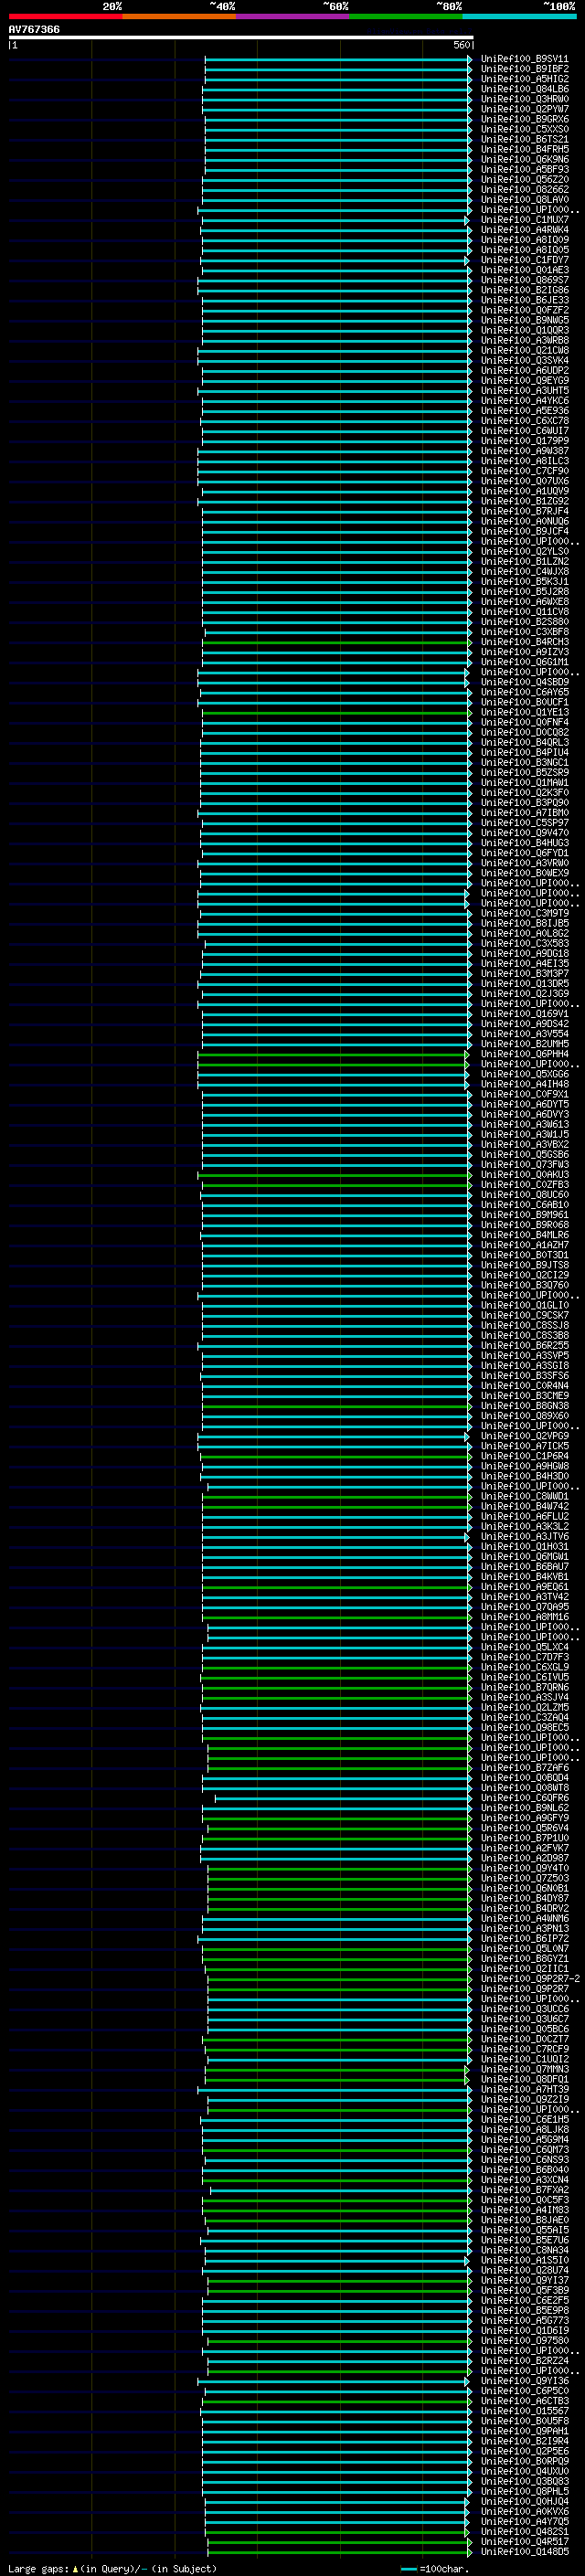Open the UniRef100_Q6K9N6 entry
Viewport: 585px width, 2576px height.
tap(525, 159)
